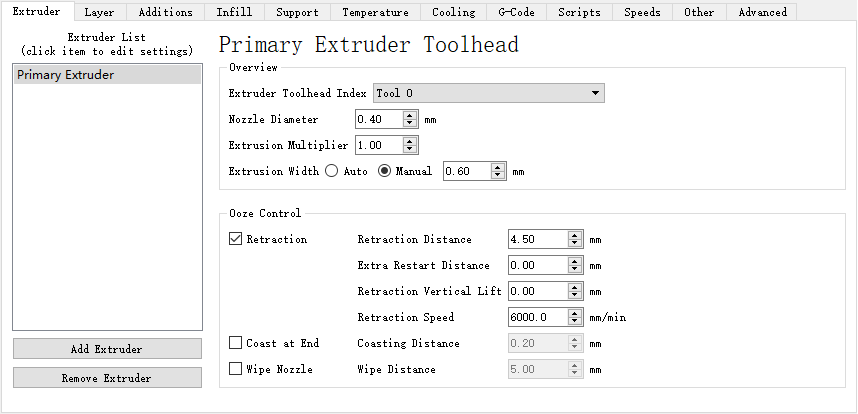
Task: Click the Retraction Distance input field
Action: [537, 240]
